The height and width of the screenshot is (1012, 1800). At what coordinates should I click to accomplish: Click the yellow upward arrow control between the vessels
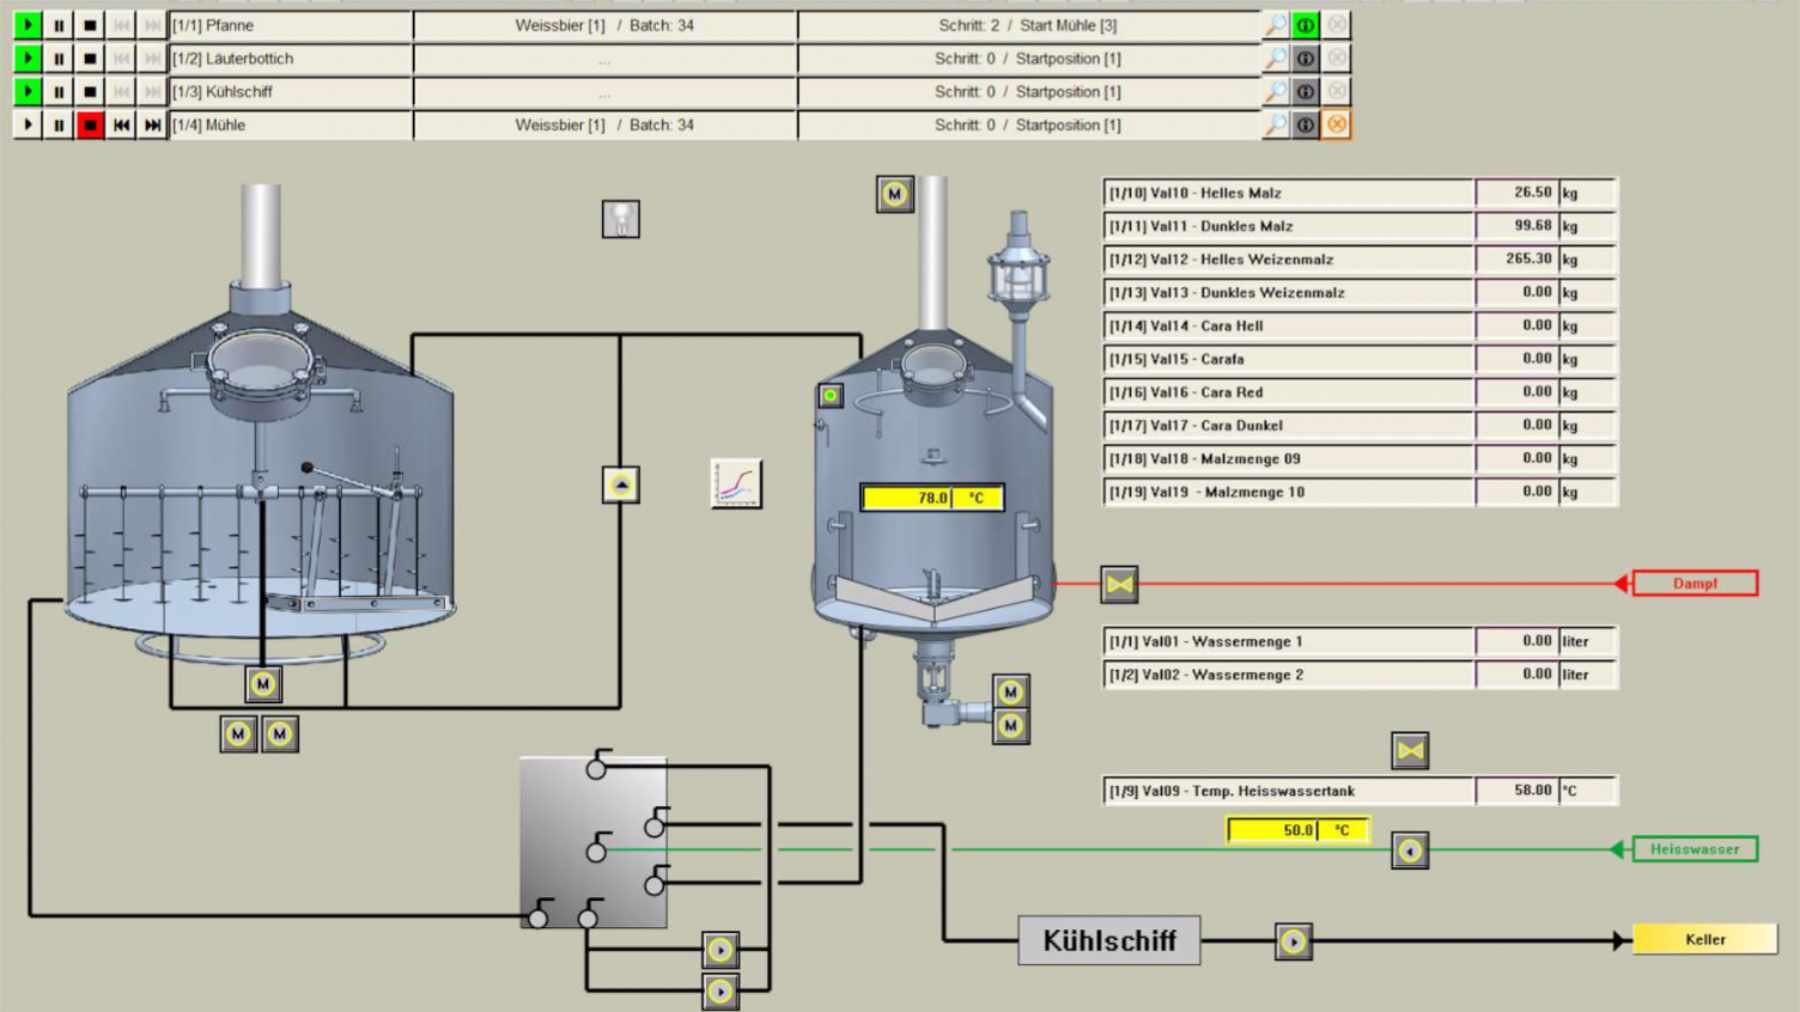click(621, 486)
